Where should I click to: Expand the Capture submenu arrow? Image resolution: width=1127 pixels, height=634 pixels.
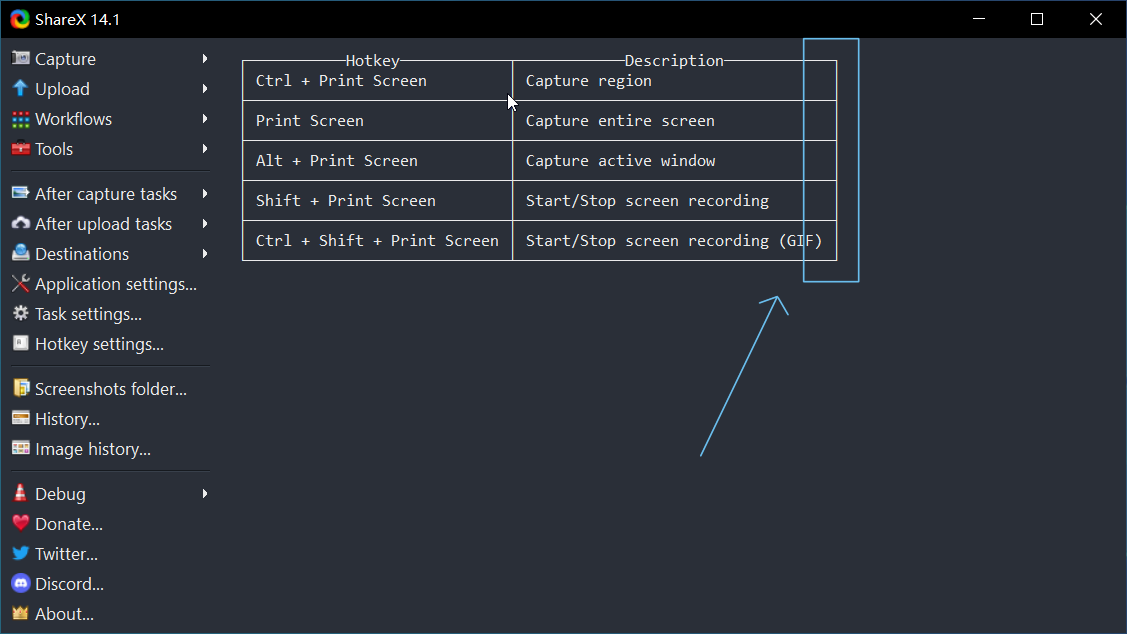pos(205,58)
